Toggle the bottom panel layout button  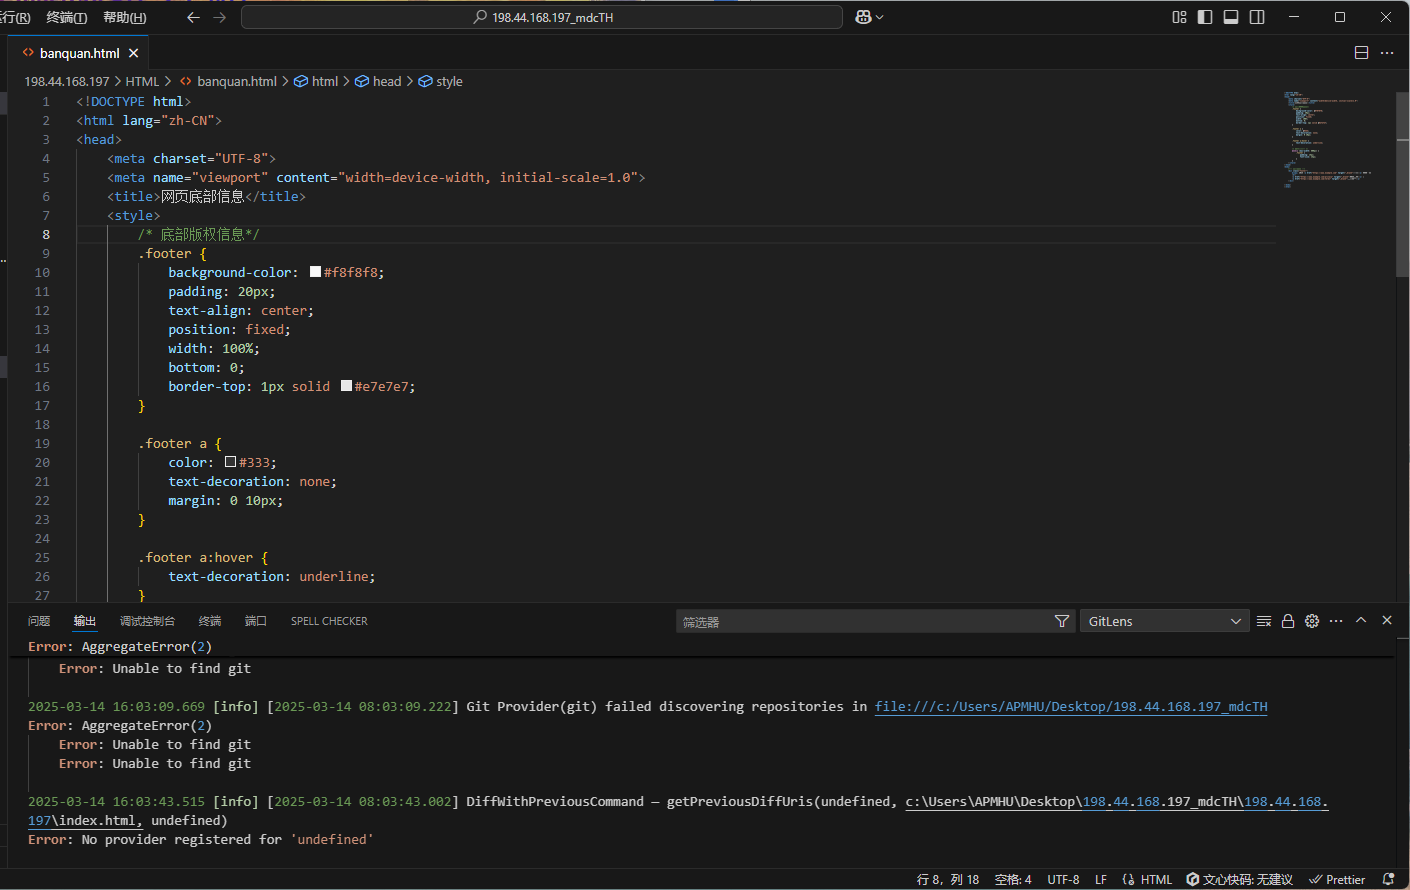pos(1231,17)
